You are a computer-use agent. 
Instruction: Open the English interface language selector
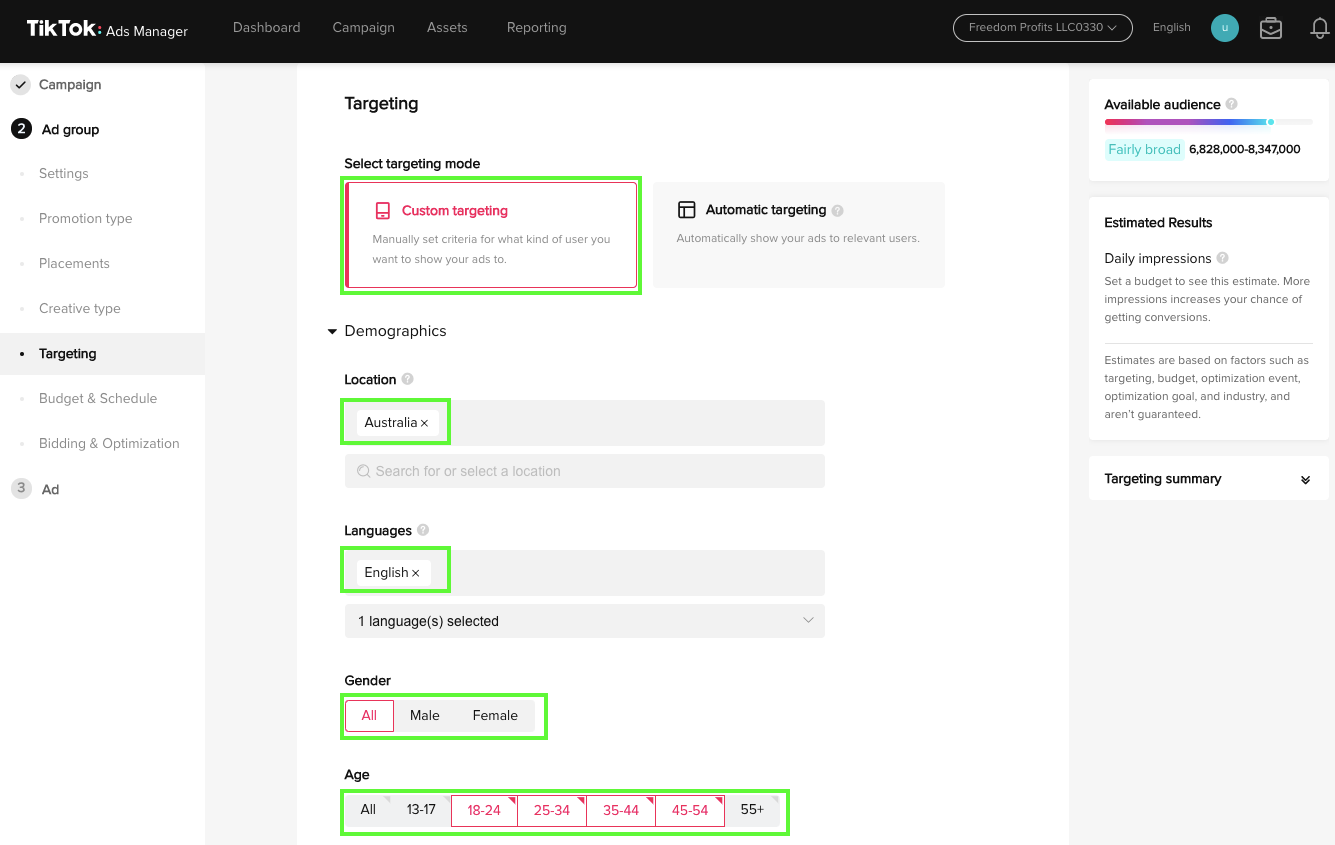tap(1171, 28)
